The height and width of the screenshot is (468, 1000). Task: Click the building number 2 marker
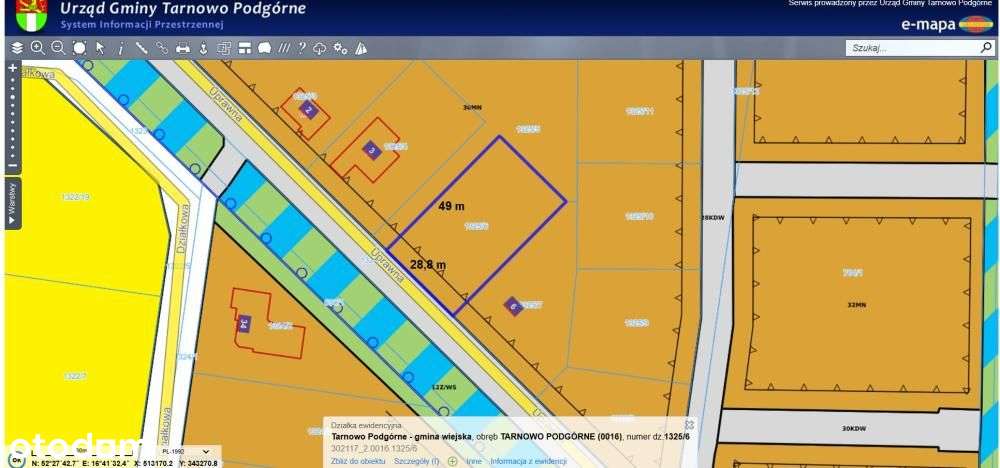[x=308, y=110]
